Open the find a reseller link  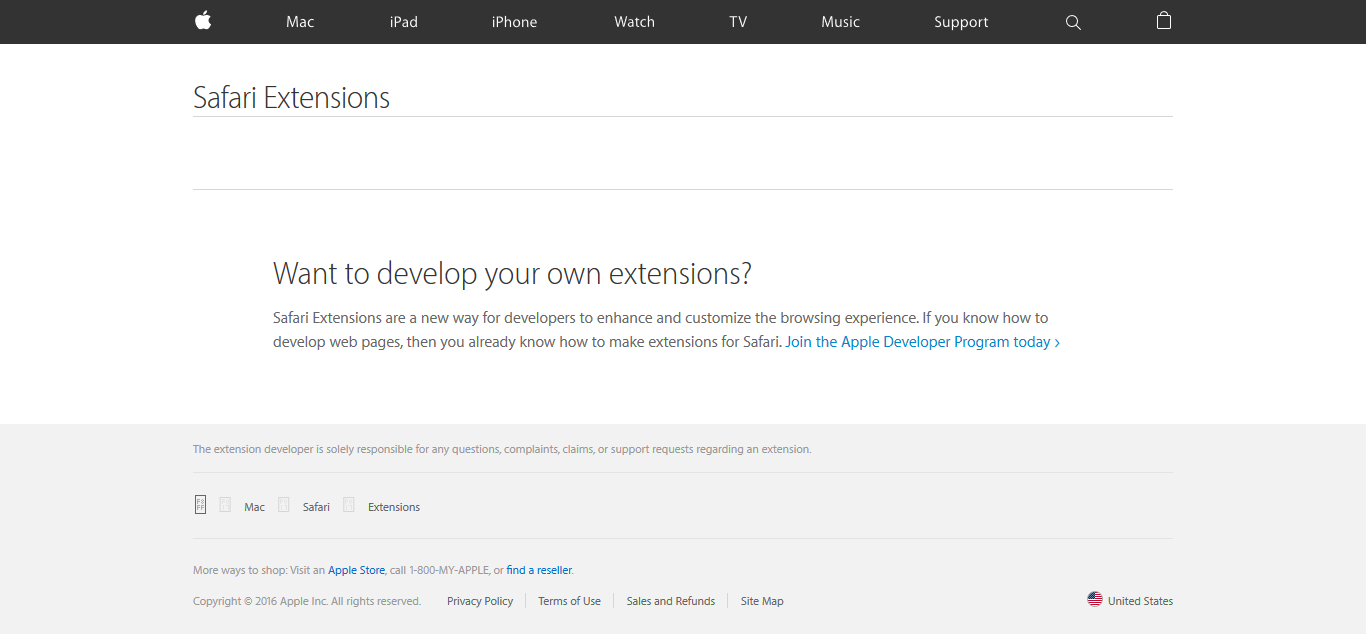(539, 570)
